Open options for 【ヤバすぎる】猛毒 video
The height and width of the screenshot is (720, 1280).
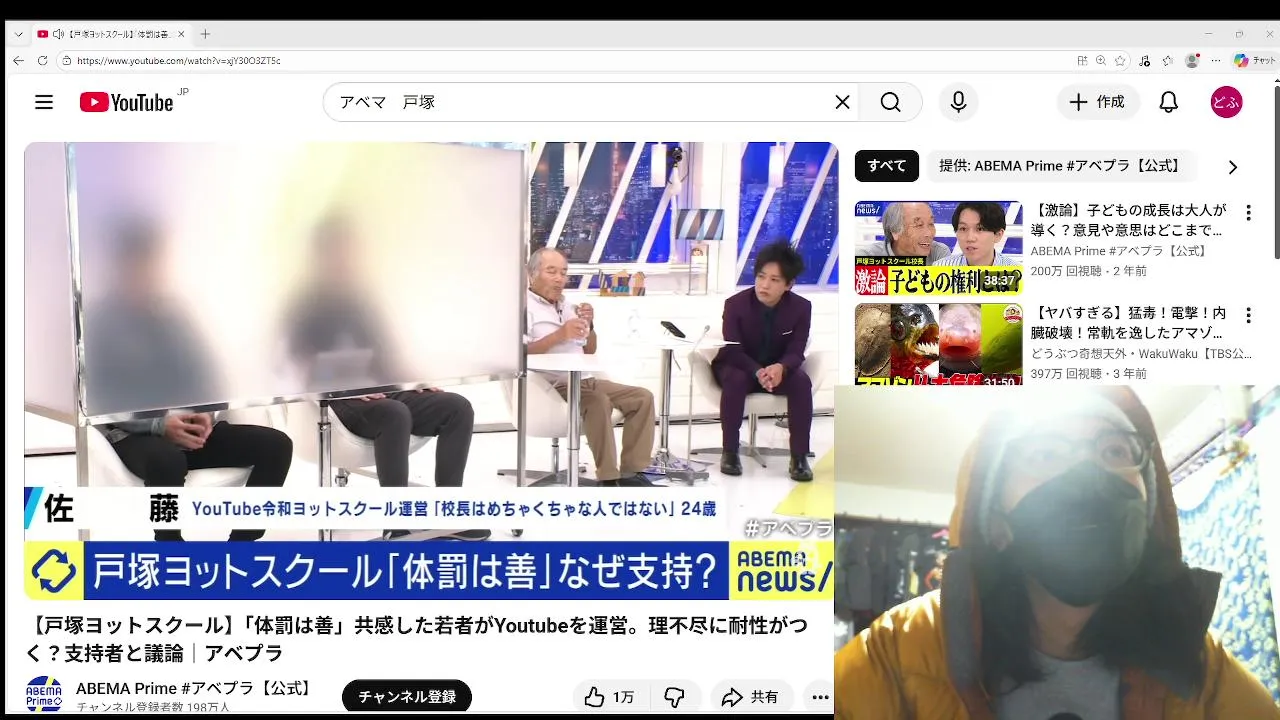(x=1248, y=316)
